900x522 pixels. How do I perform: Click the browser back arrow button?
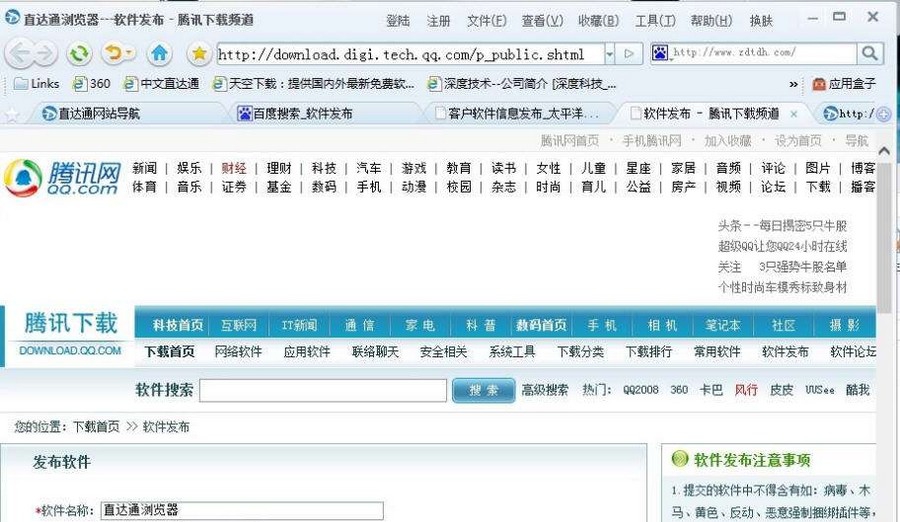click(x=19, y=54)
